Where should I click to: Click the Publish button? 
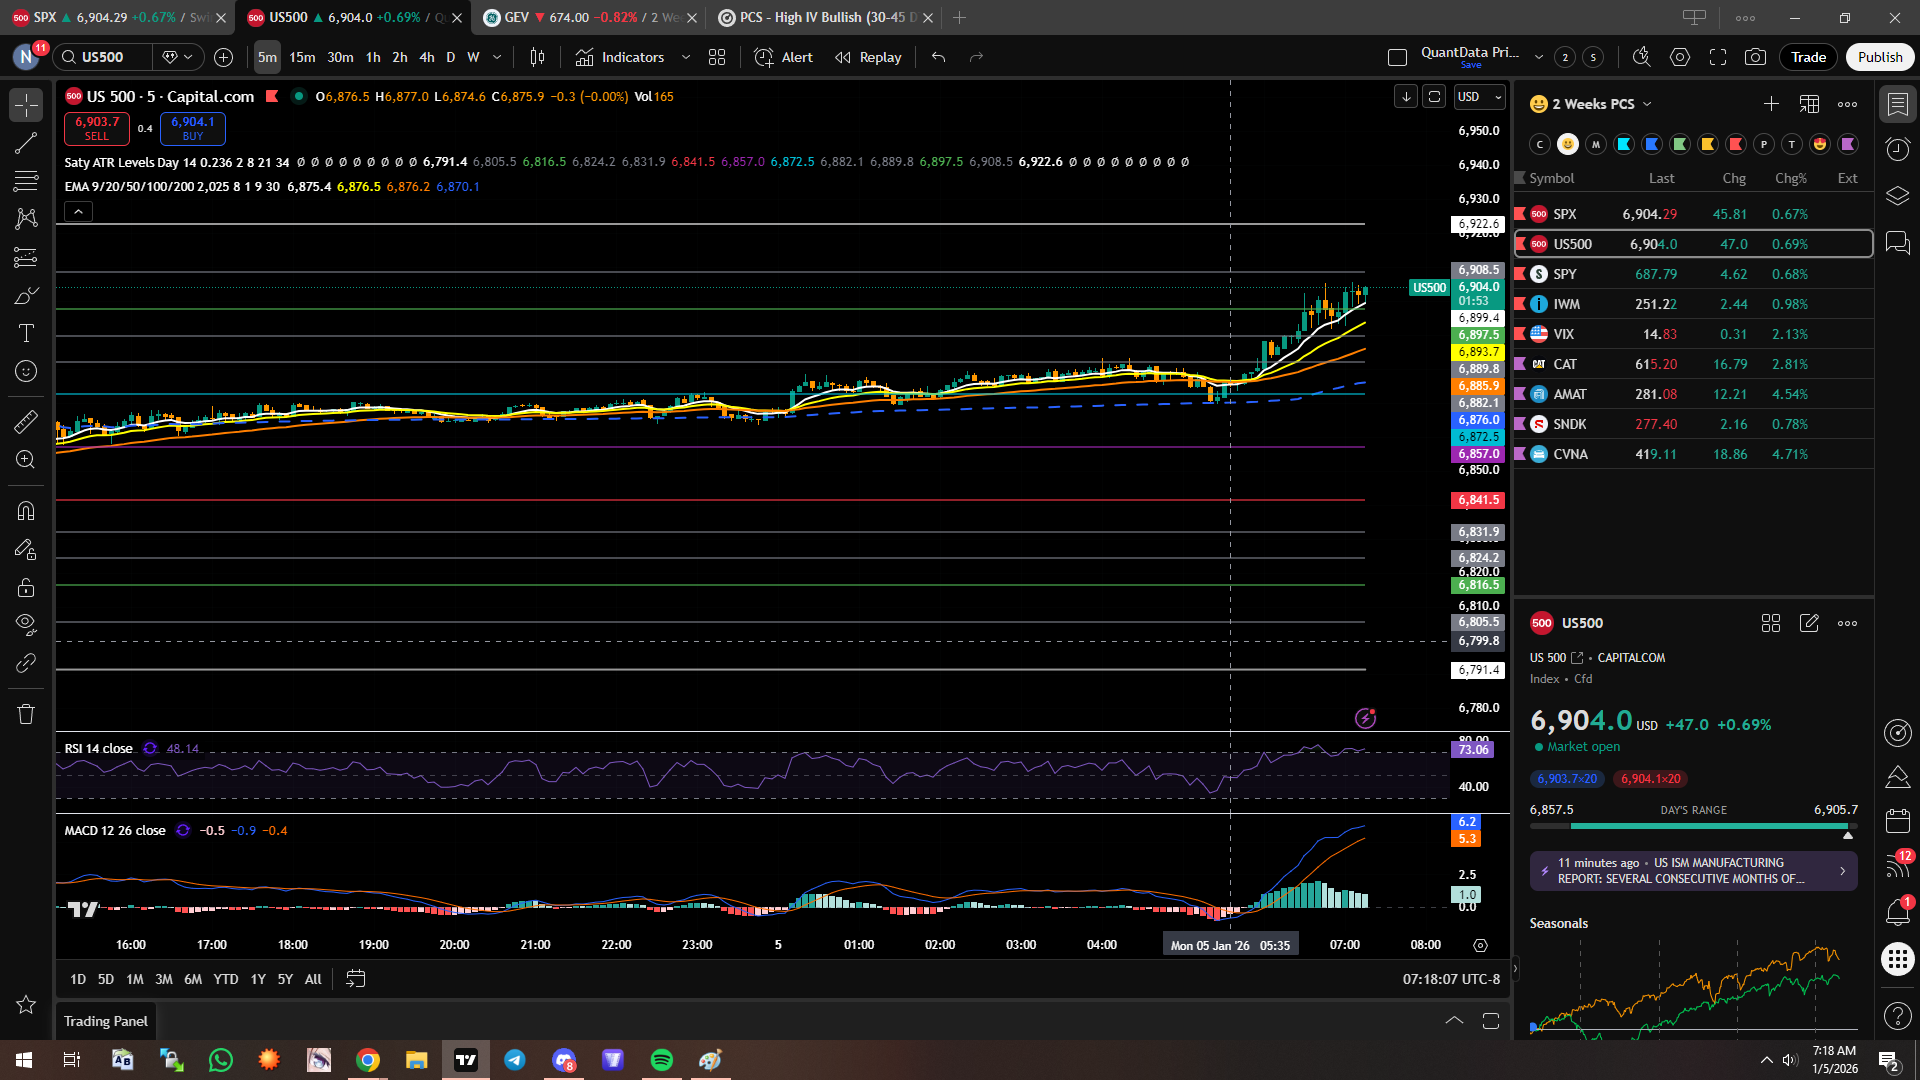click(1880, 57)
